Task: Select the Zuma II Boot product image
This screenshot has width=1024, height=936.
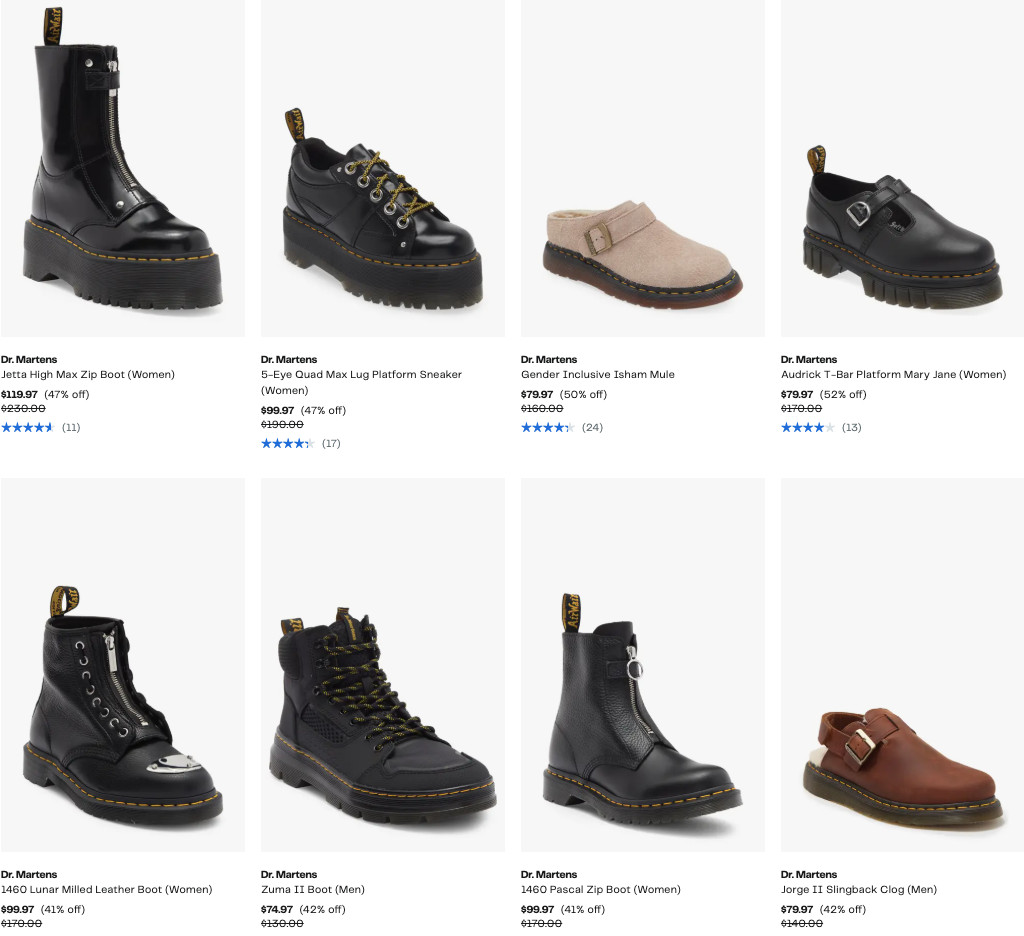Action: pyautogui.click(x=382, y=664)
